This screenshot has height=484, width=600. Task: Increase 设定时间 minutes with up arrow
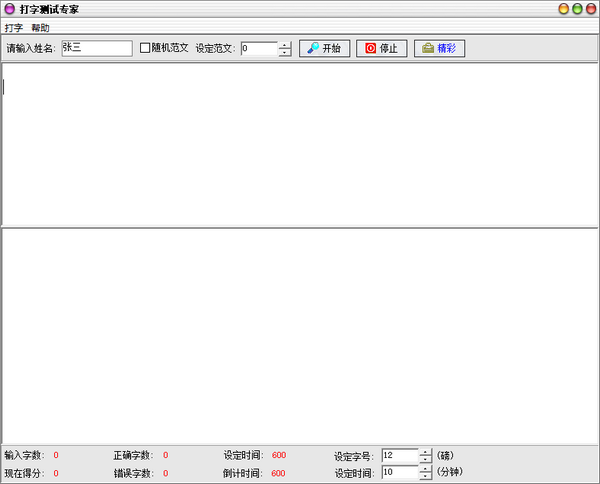coord(425,468)
